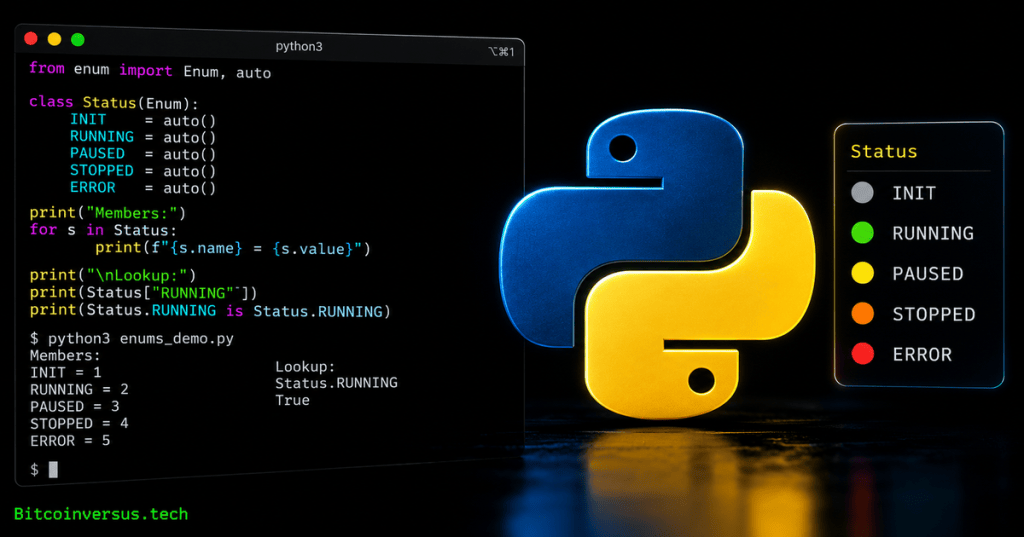This screenshot has height=537, width=1024.
Task: Select the RUNNING label in the Status panel
Action: 933,233
